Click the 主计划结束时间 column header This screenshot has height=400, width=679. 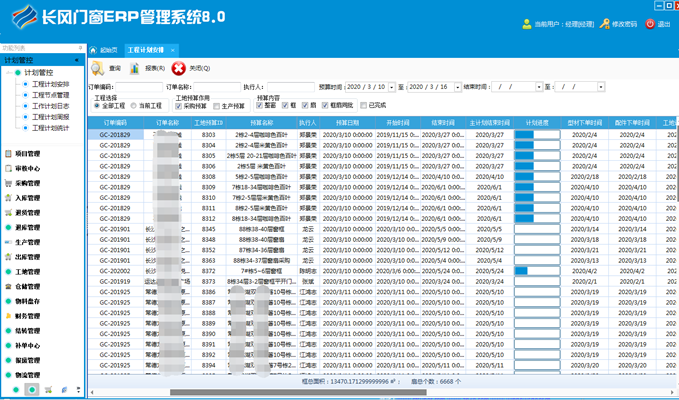[490, 123]
